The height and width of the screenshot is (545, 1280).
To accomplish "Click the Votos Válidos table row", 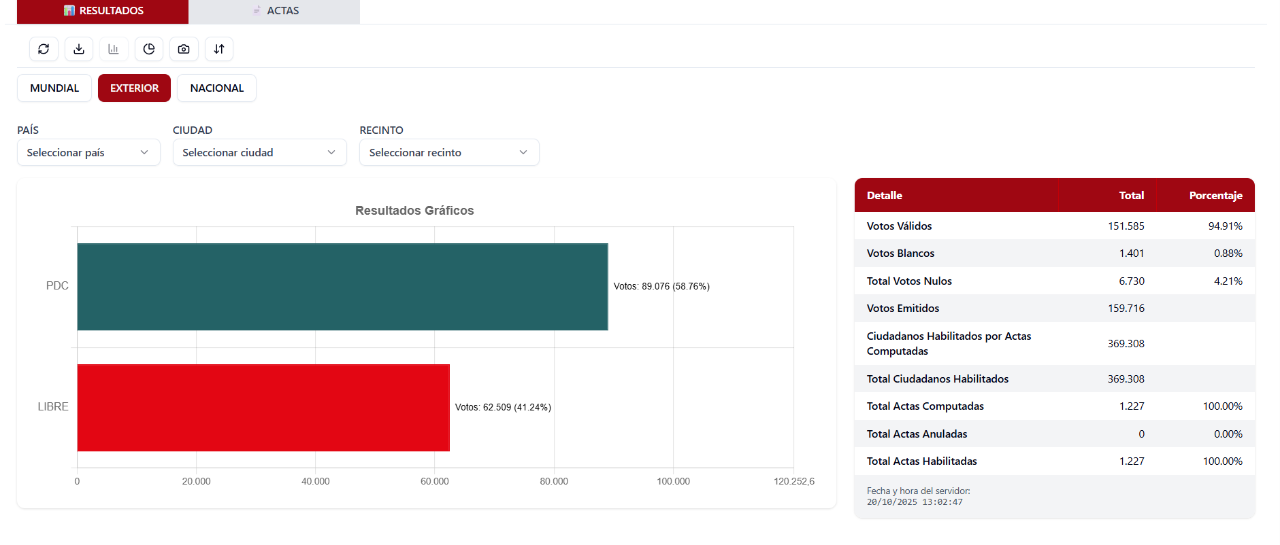I will point(1054,226).
